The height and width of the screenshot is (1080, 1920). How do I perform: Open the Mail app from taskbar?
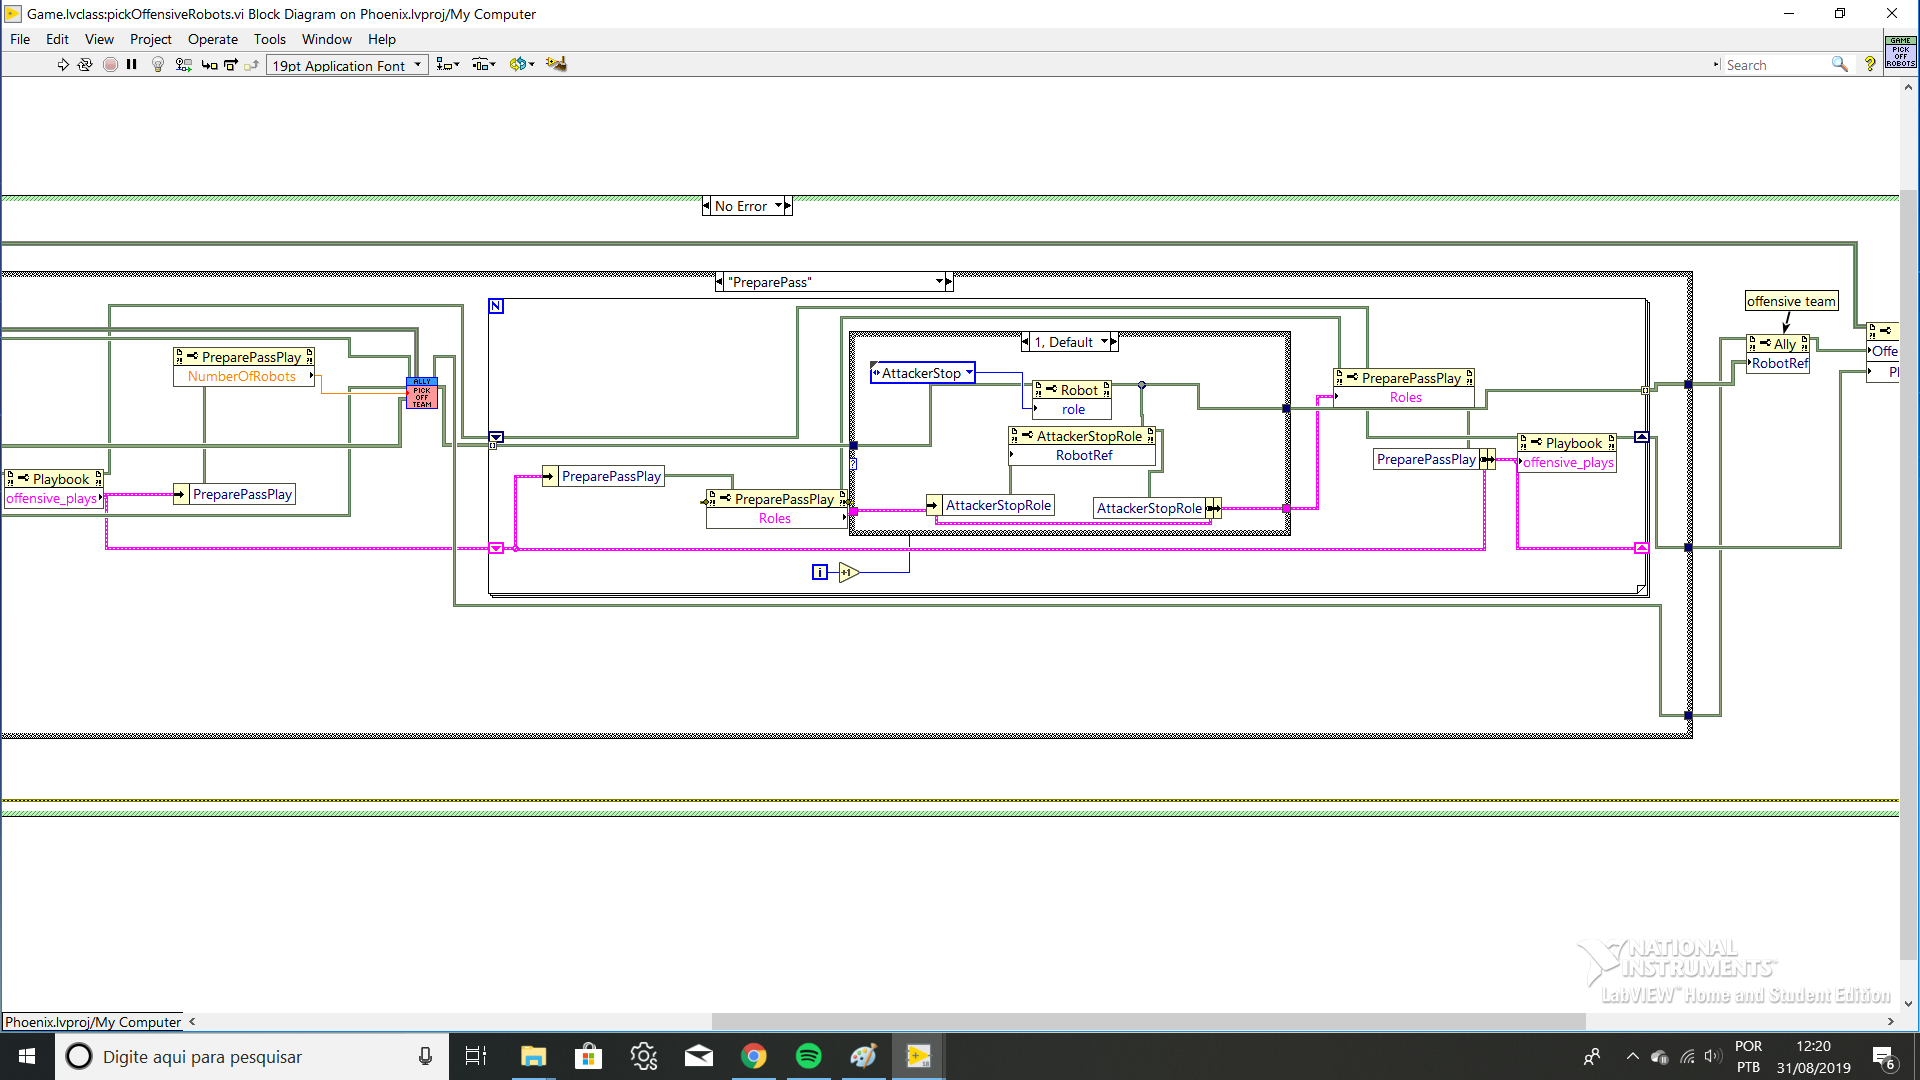coord(698,1056)
